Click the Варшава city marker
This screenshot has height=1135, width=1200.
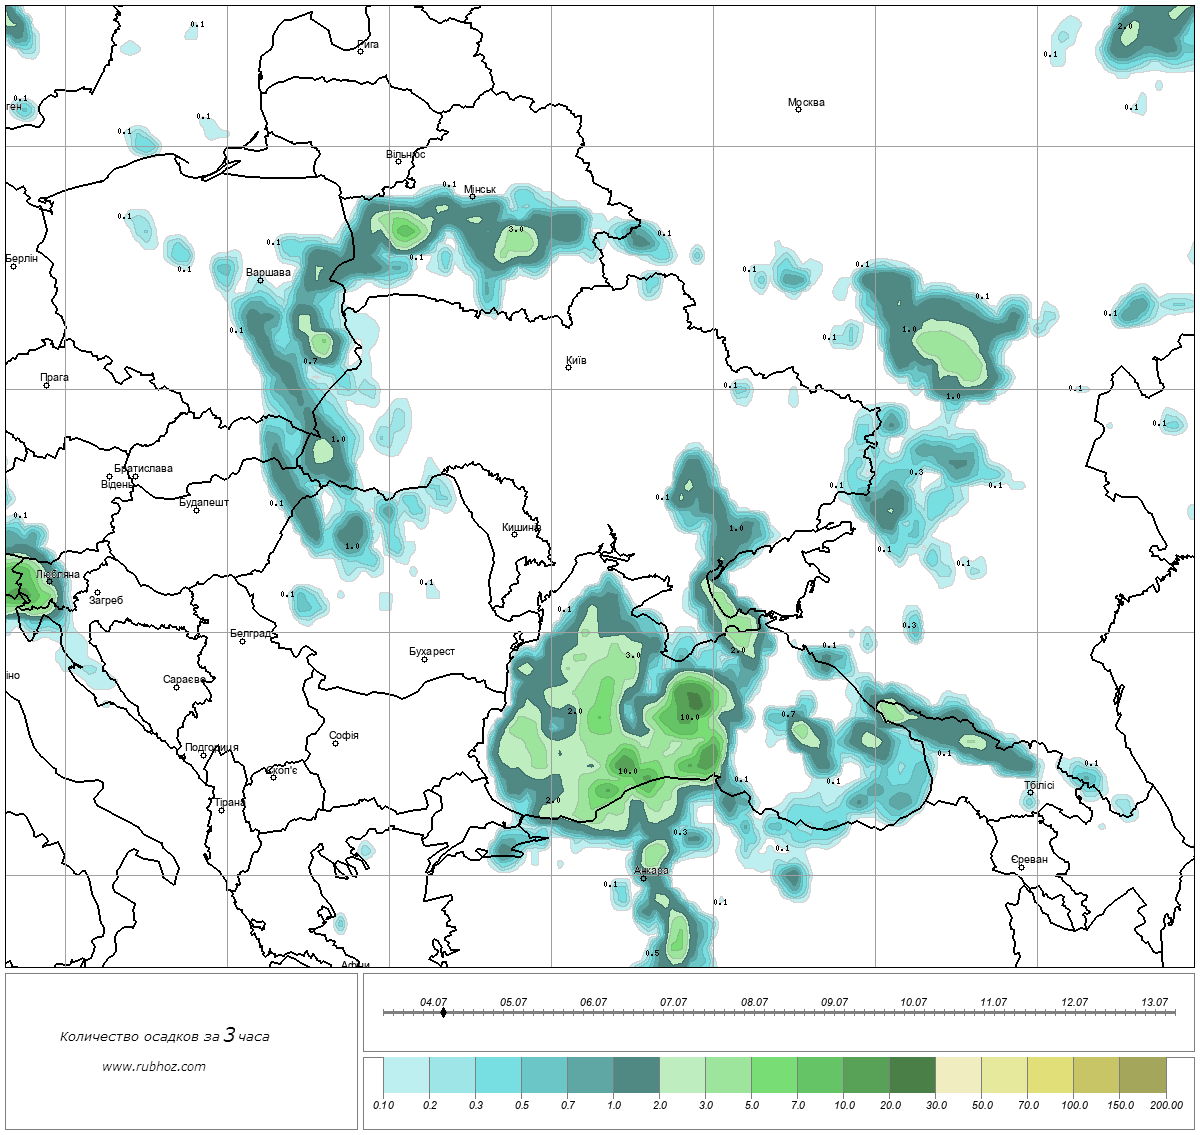[x=260, y=280]
